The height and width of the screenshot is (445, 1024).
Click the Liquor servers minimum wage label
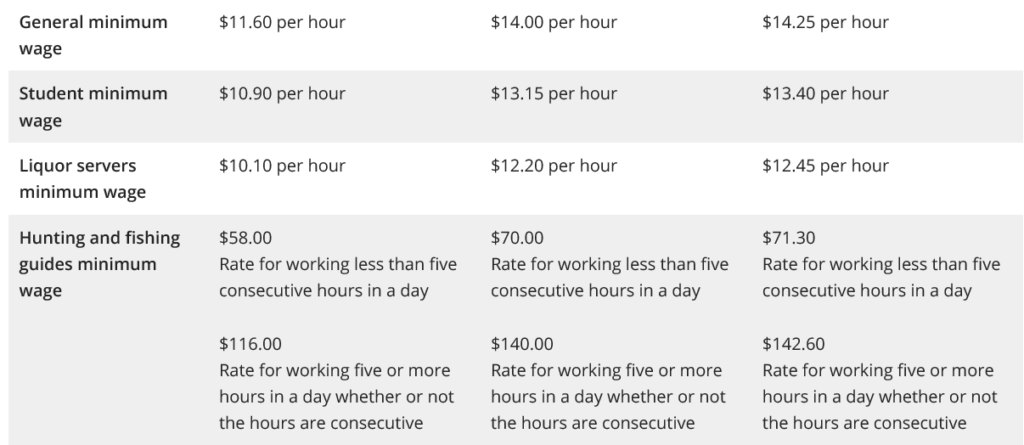pos(82,178)
